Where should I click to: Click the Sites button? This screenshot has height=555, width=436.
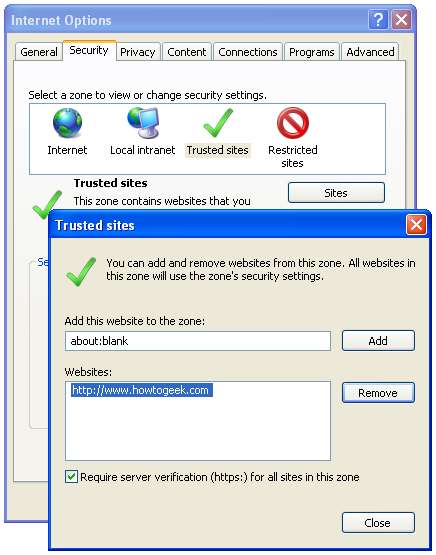click(x=336, y=193)
